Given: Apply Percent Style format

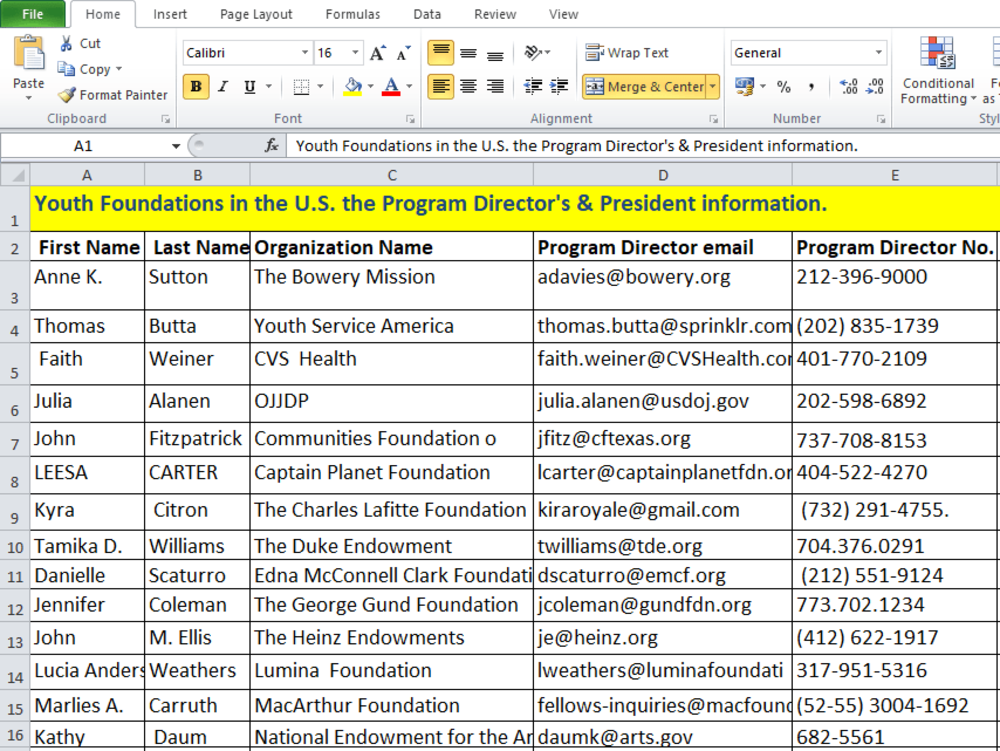Looking at the screenshot, I should pyautogui.click(x=784, y=87).
